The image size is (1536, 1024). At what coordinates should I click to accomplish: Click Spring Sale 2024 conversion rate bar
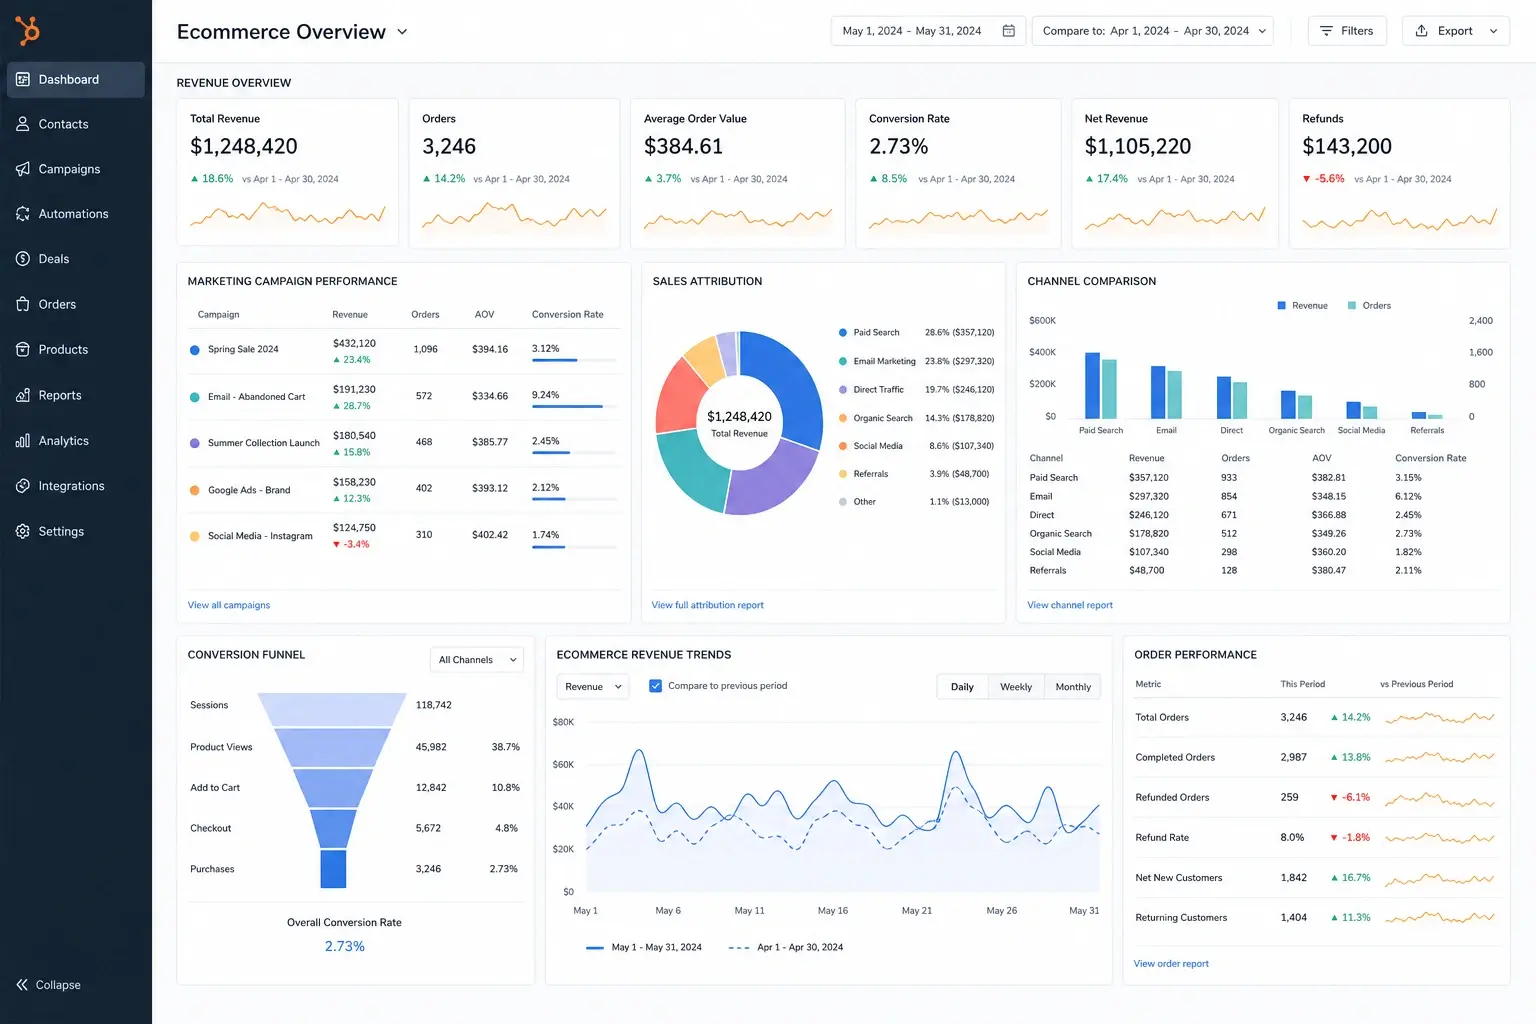575,360
